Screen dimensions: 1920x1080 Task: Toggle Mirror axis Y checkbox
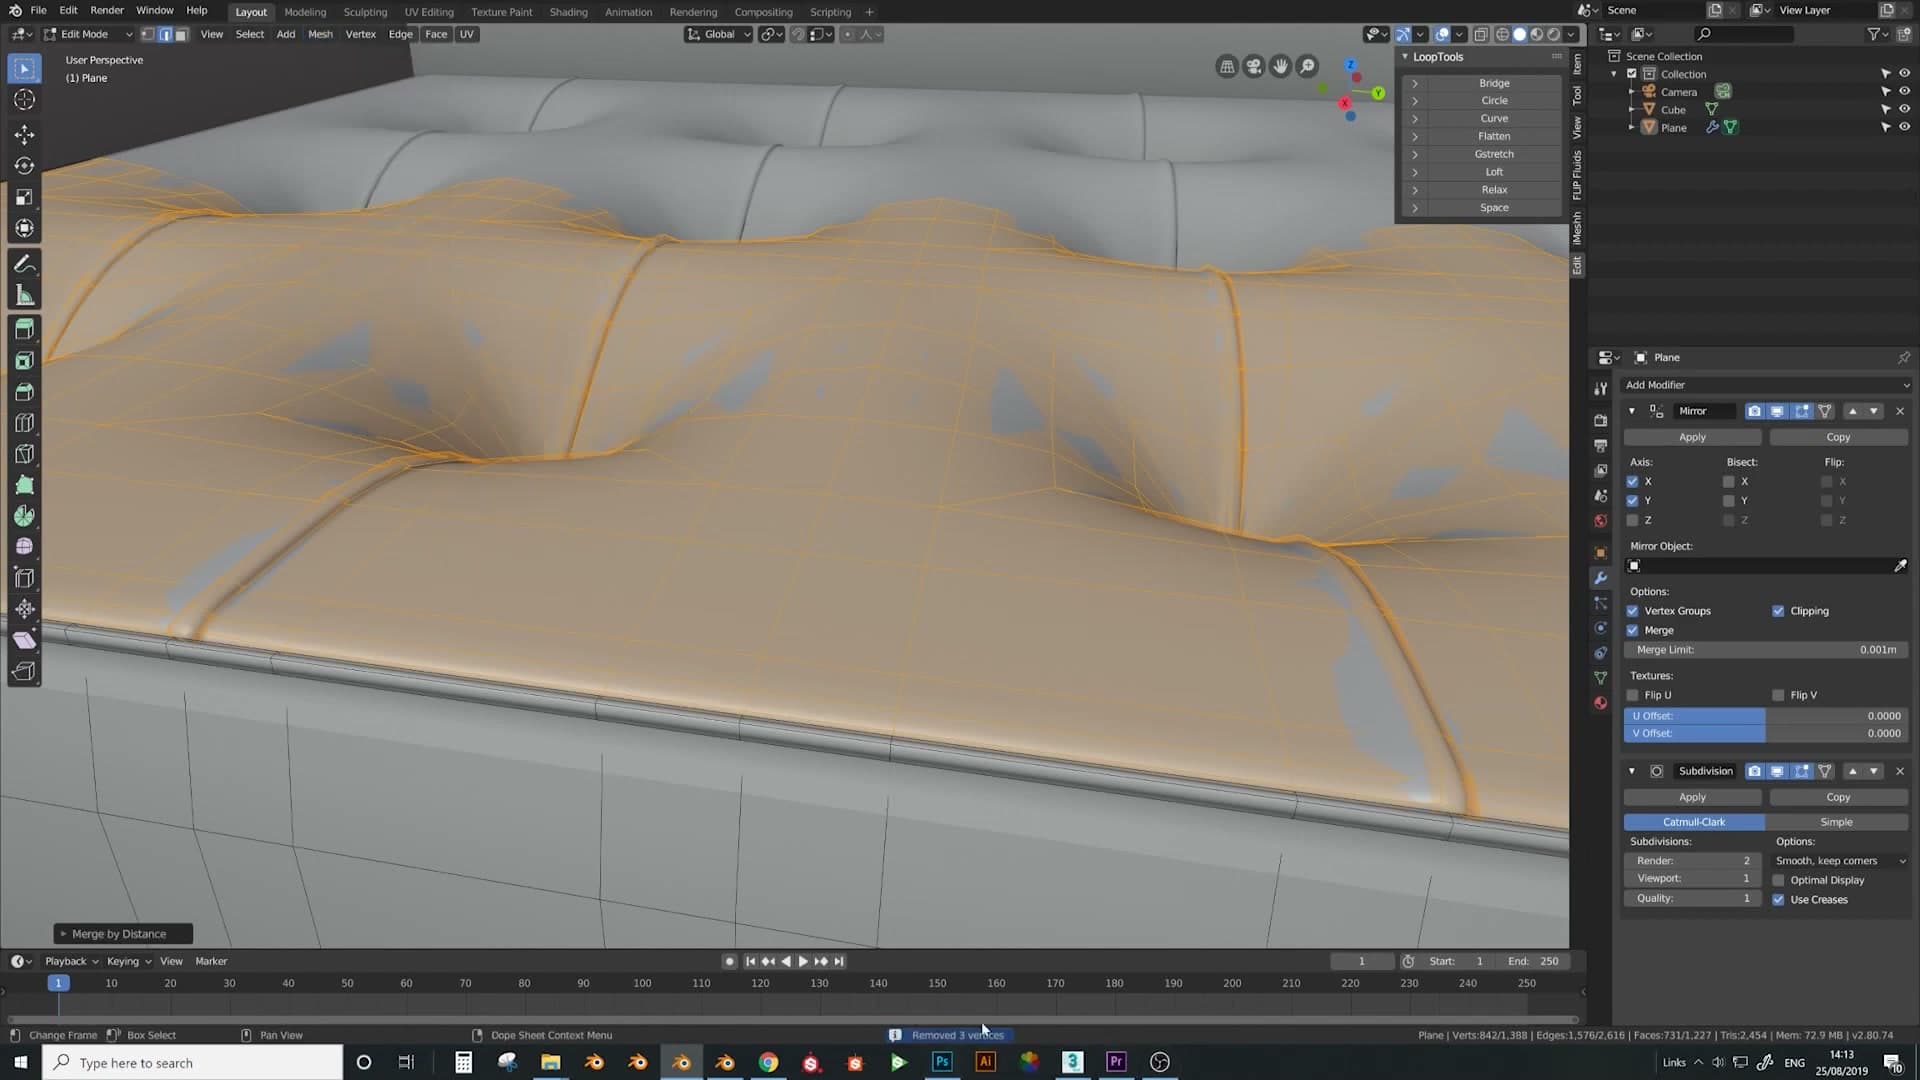click(x=1632, y=501)
